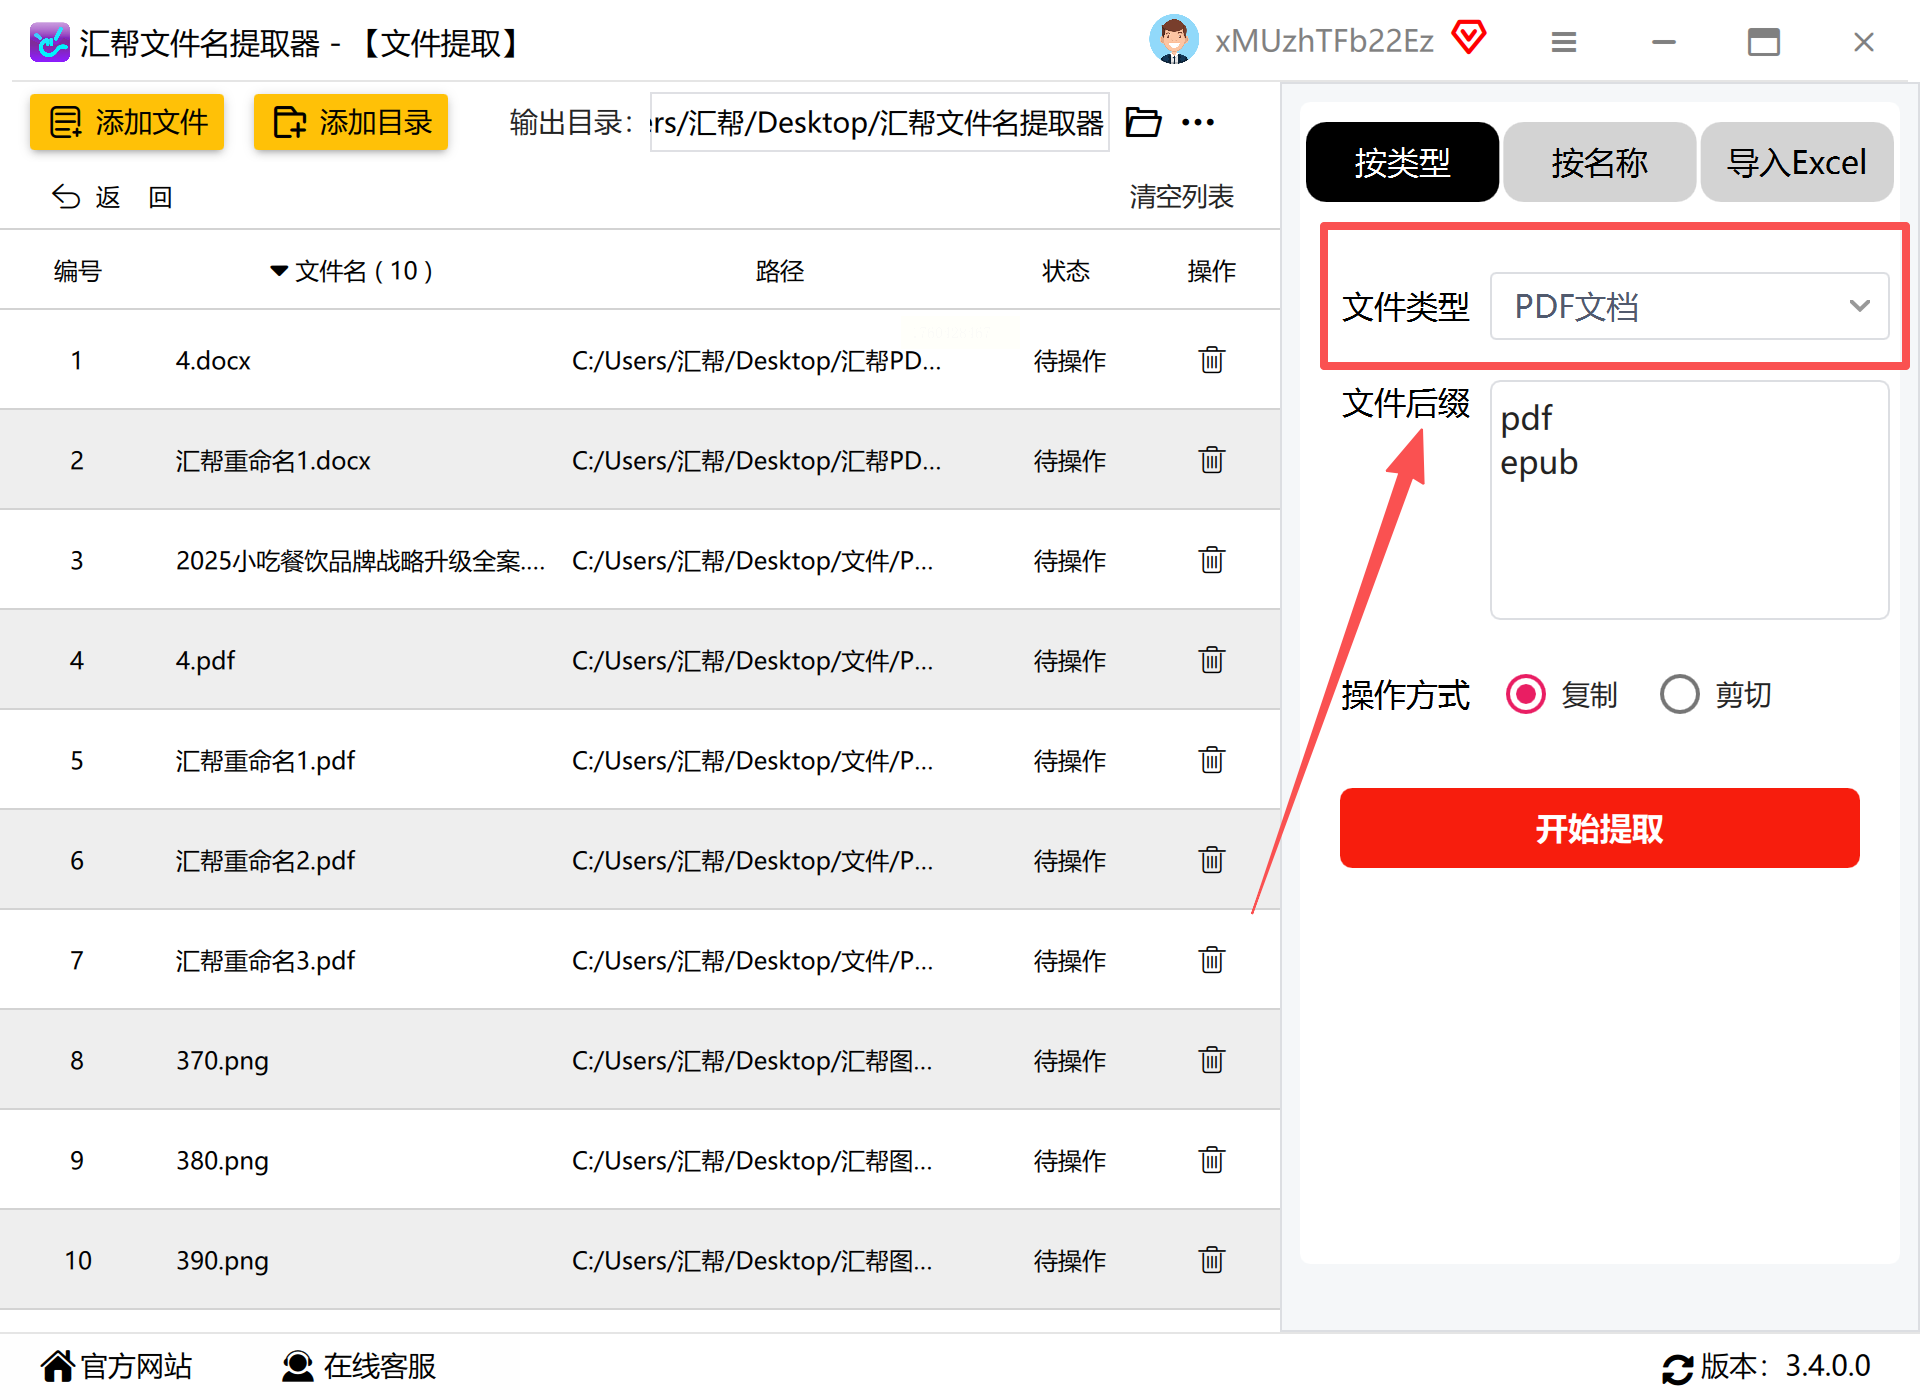Sort by 文件名 column header arrow
This screenshot has width=1920, height=1400.
(279, 271)
